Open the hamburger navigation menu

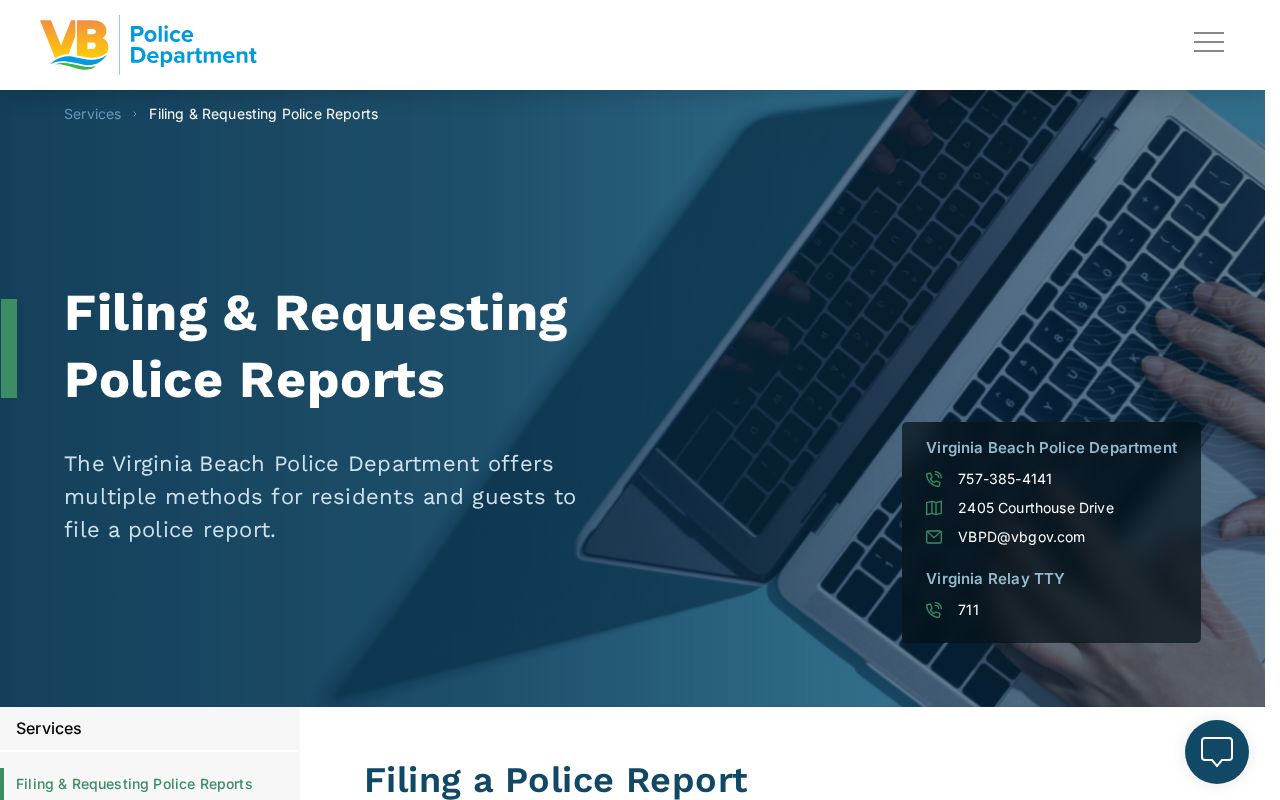coord(1208,42)
